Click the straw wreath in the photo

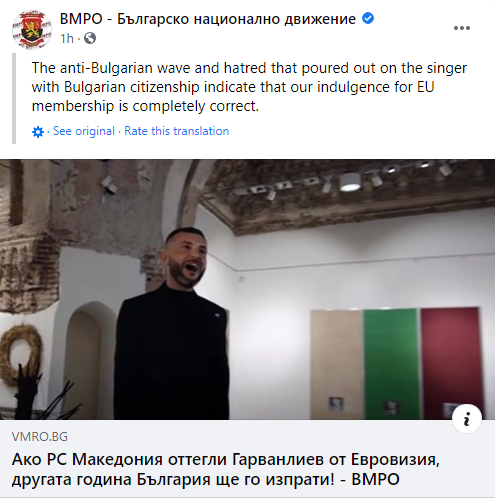pyautogui.click(x=21, y=354)
